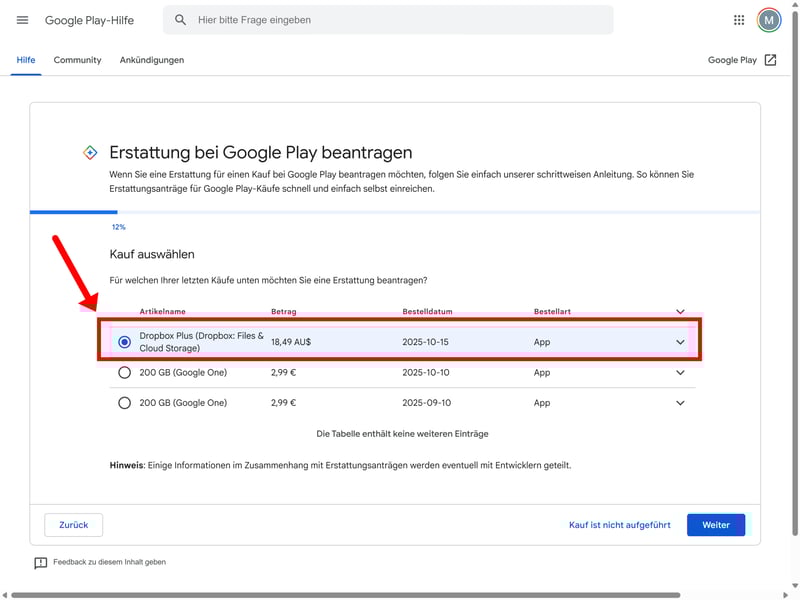Click the Google Play refund logo icon
This screenshot has height=600, width=800.
pos(89,153)
